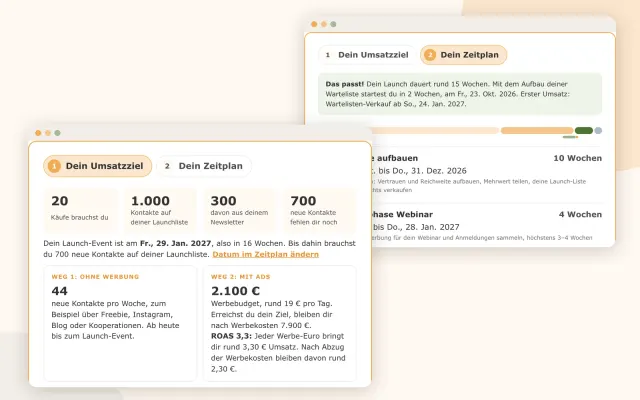Switch to 'Dein Zeitplan' tab in front window
The width and height of the screenshot is (640, 400).
pos(204,166)
